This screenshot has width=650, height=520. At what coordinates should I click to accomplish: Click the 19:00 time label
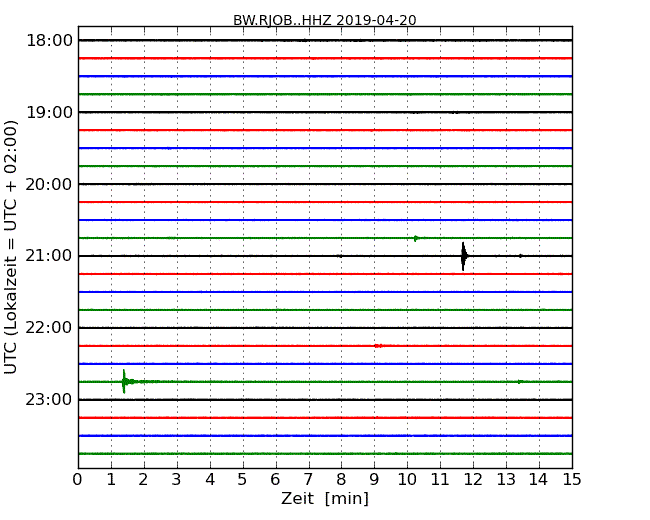coord(49,112)
